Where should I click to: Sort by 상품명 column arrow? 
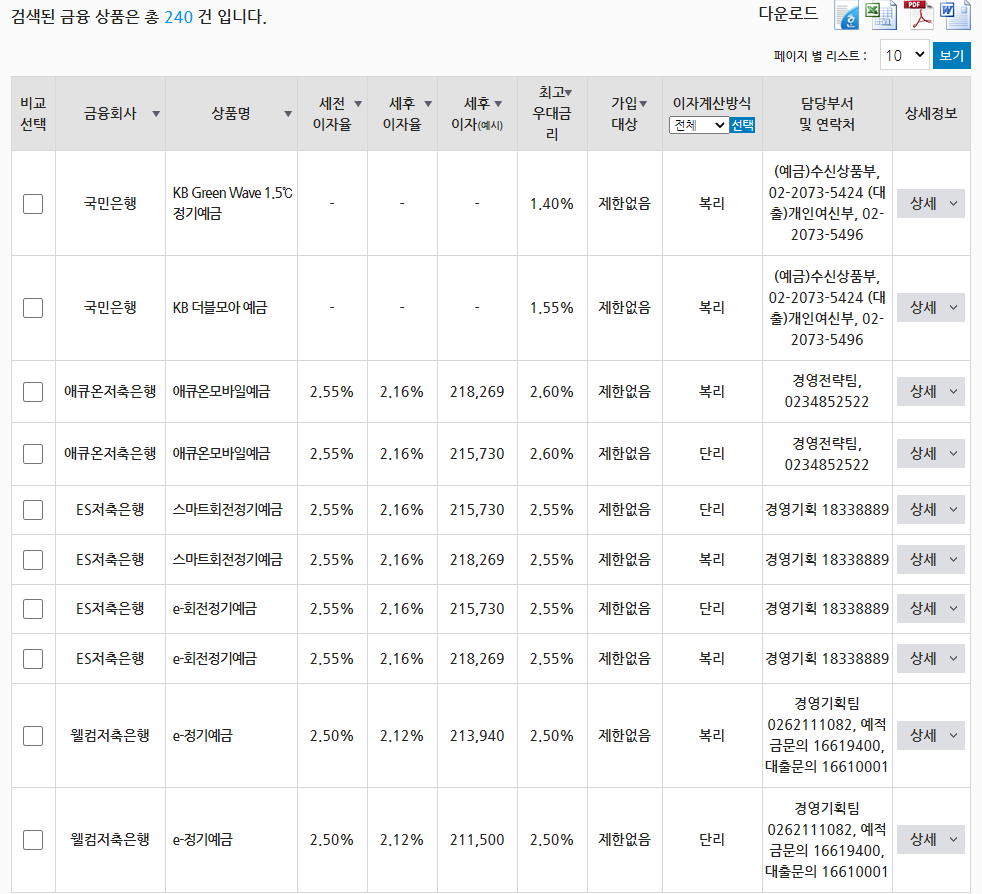point(288,114)
